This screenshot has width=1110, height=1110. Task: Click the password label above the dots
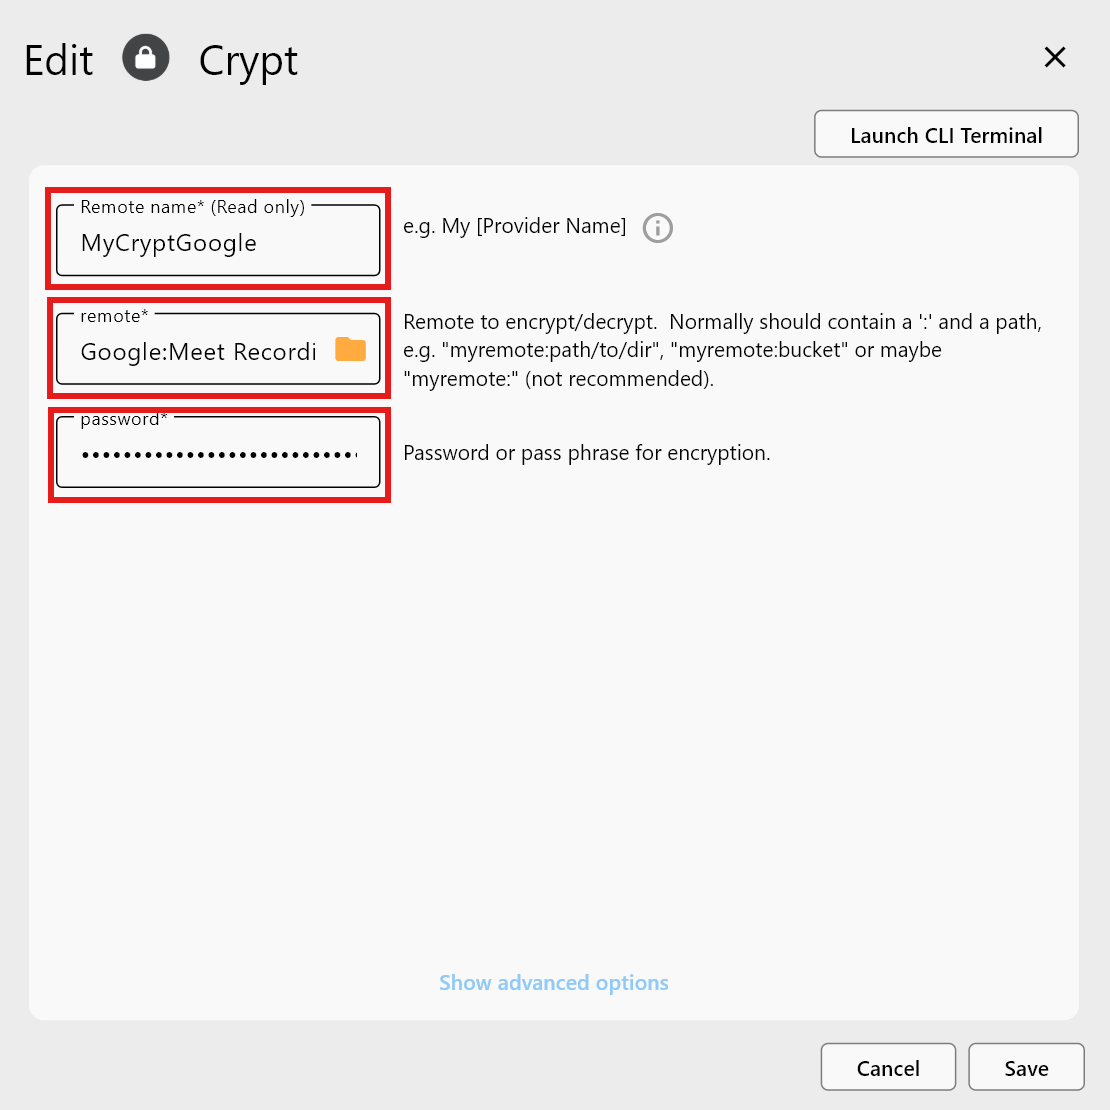click(120, 419)
